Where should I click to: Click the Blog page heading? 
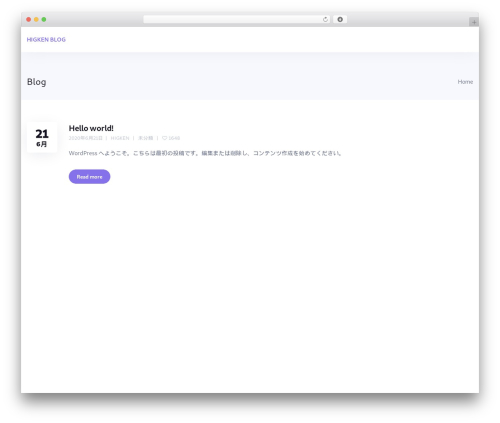tap(37, 82)
